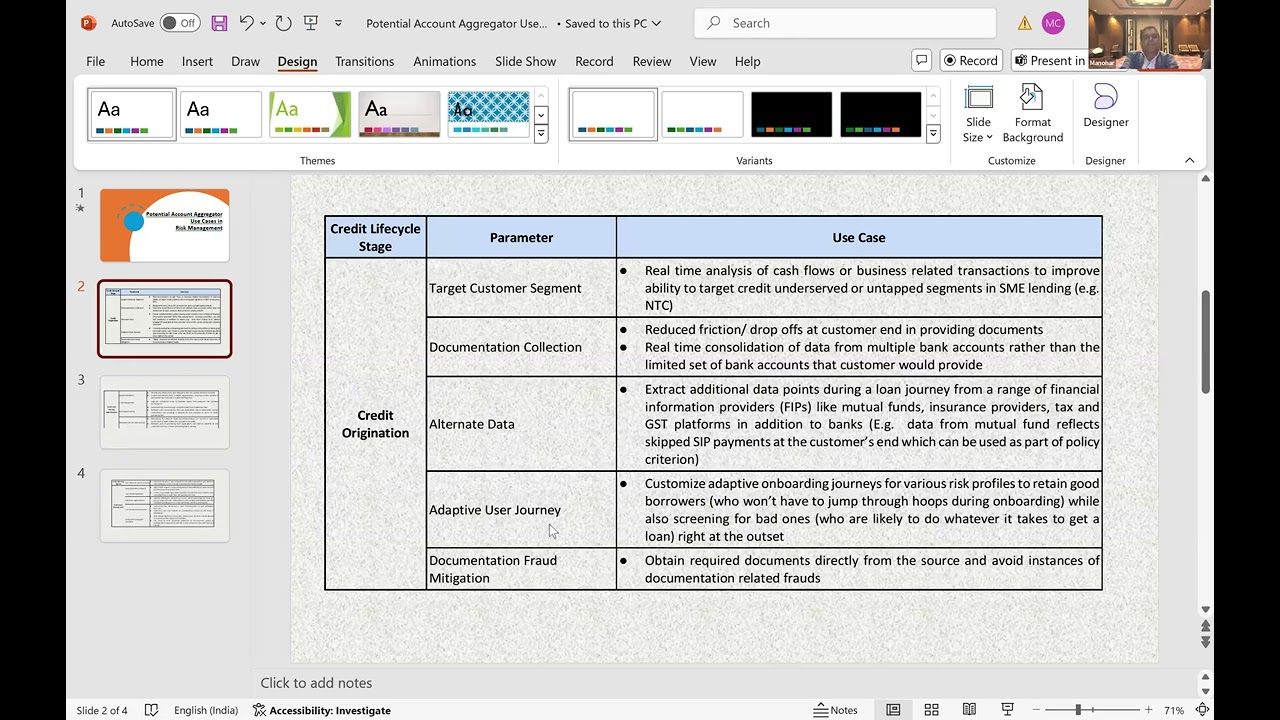
Task: Toggle the AutoSave switch
Action: click(179, 23)
